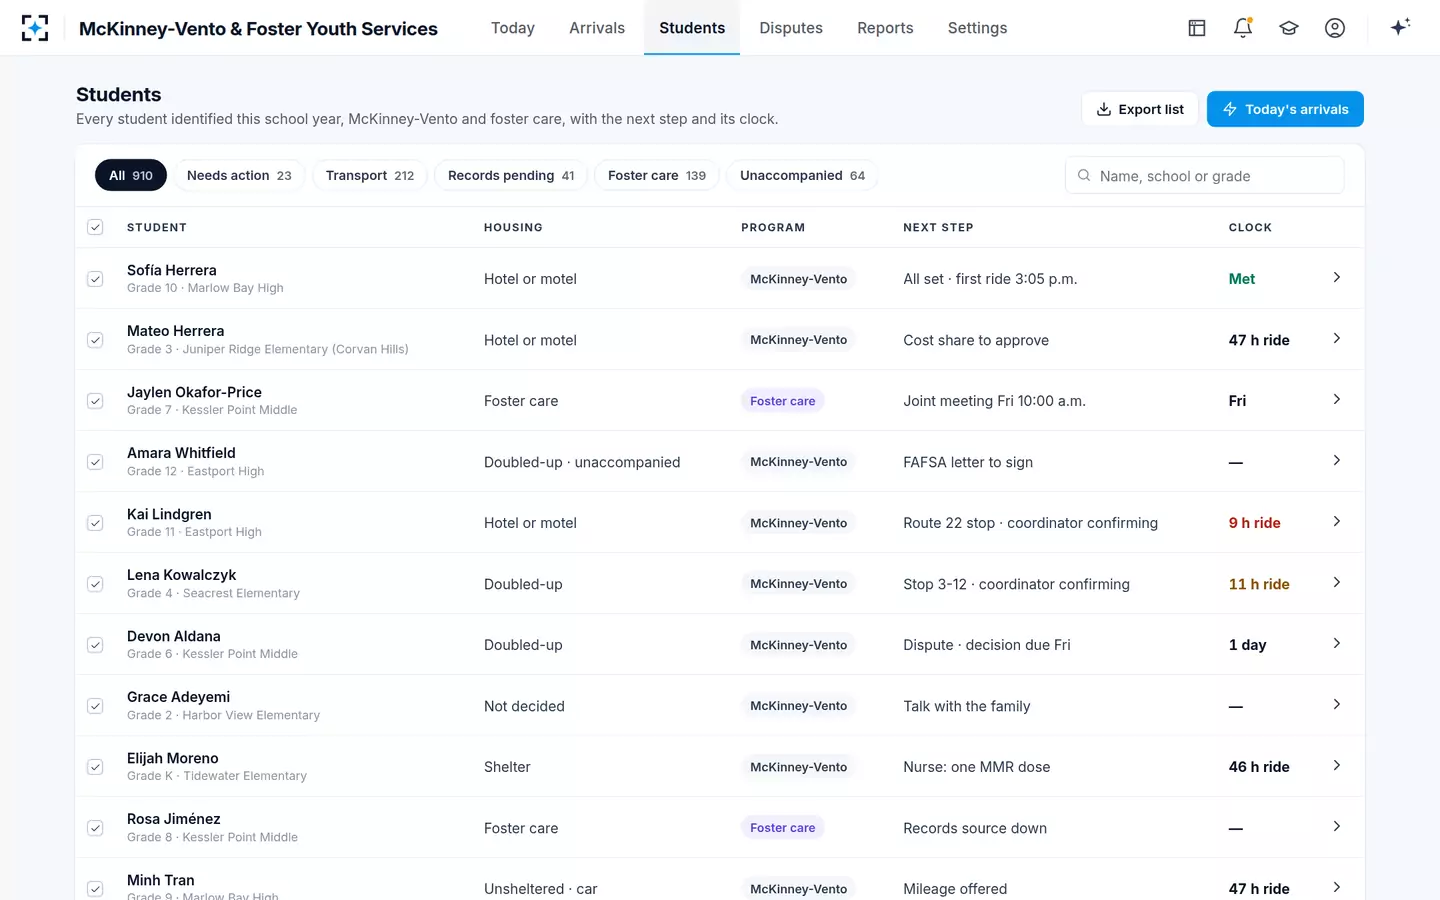Expand Sofía Herrera's row chevron
Image resolution: width=1440 pixels, height=900 pixels.
click(x=1337, y=277)
